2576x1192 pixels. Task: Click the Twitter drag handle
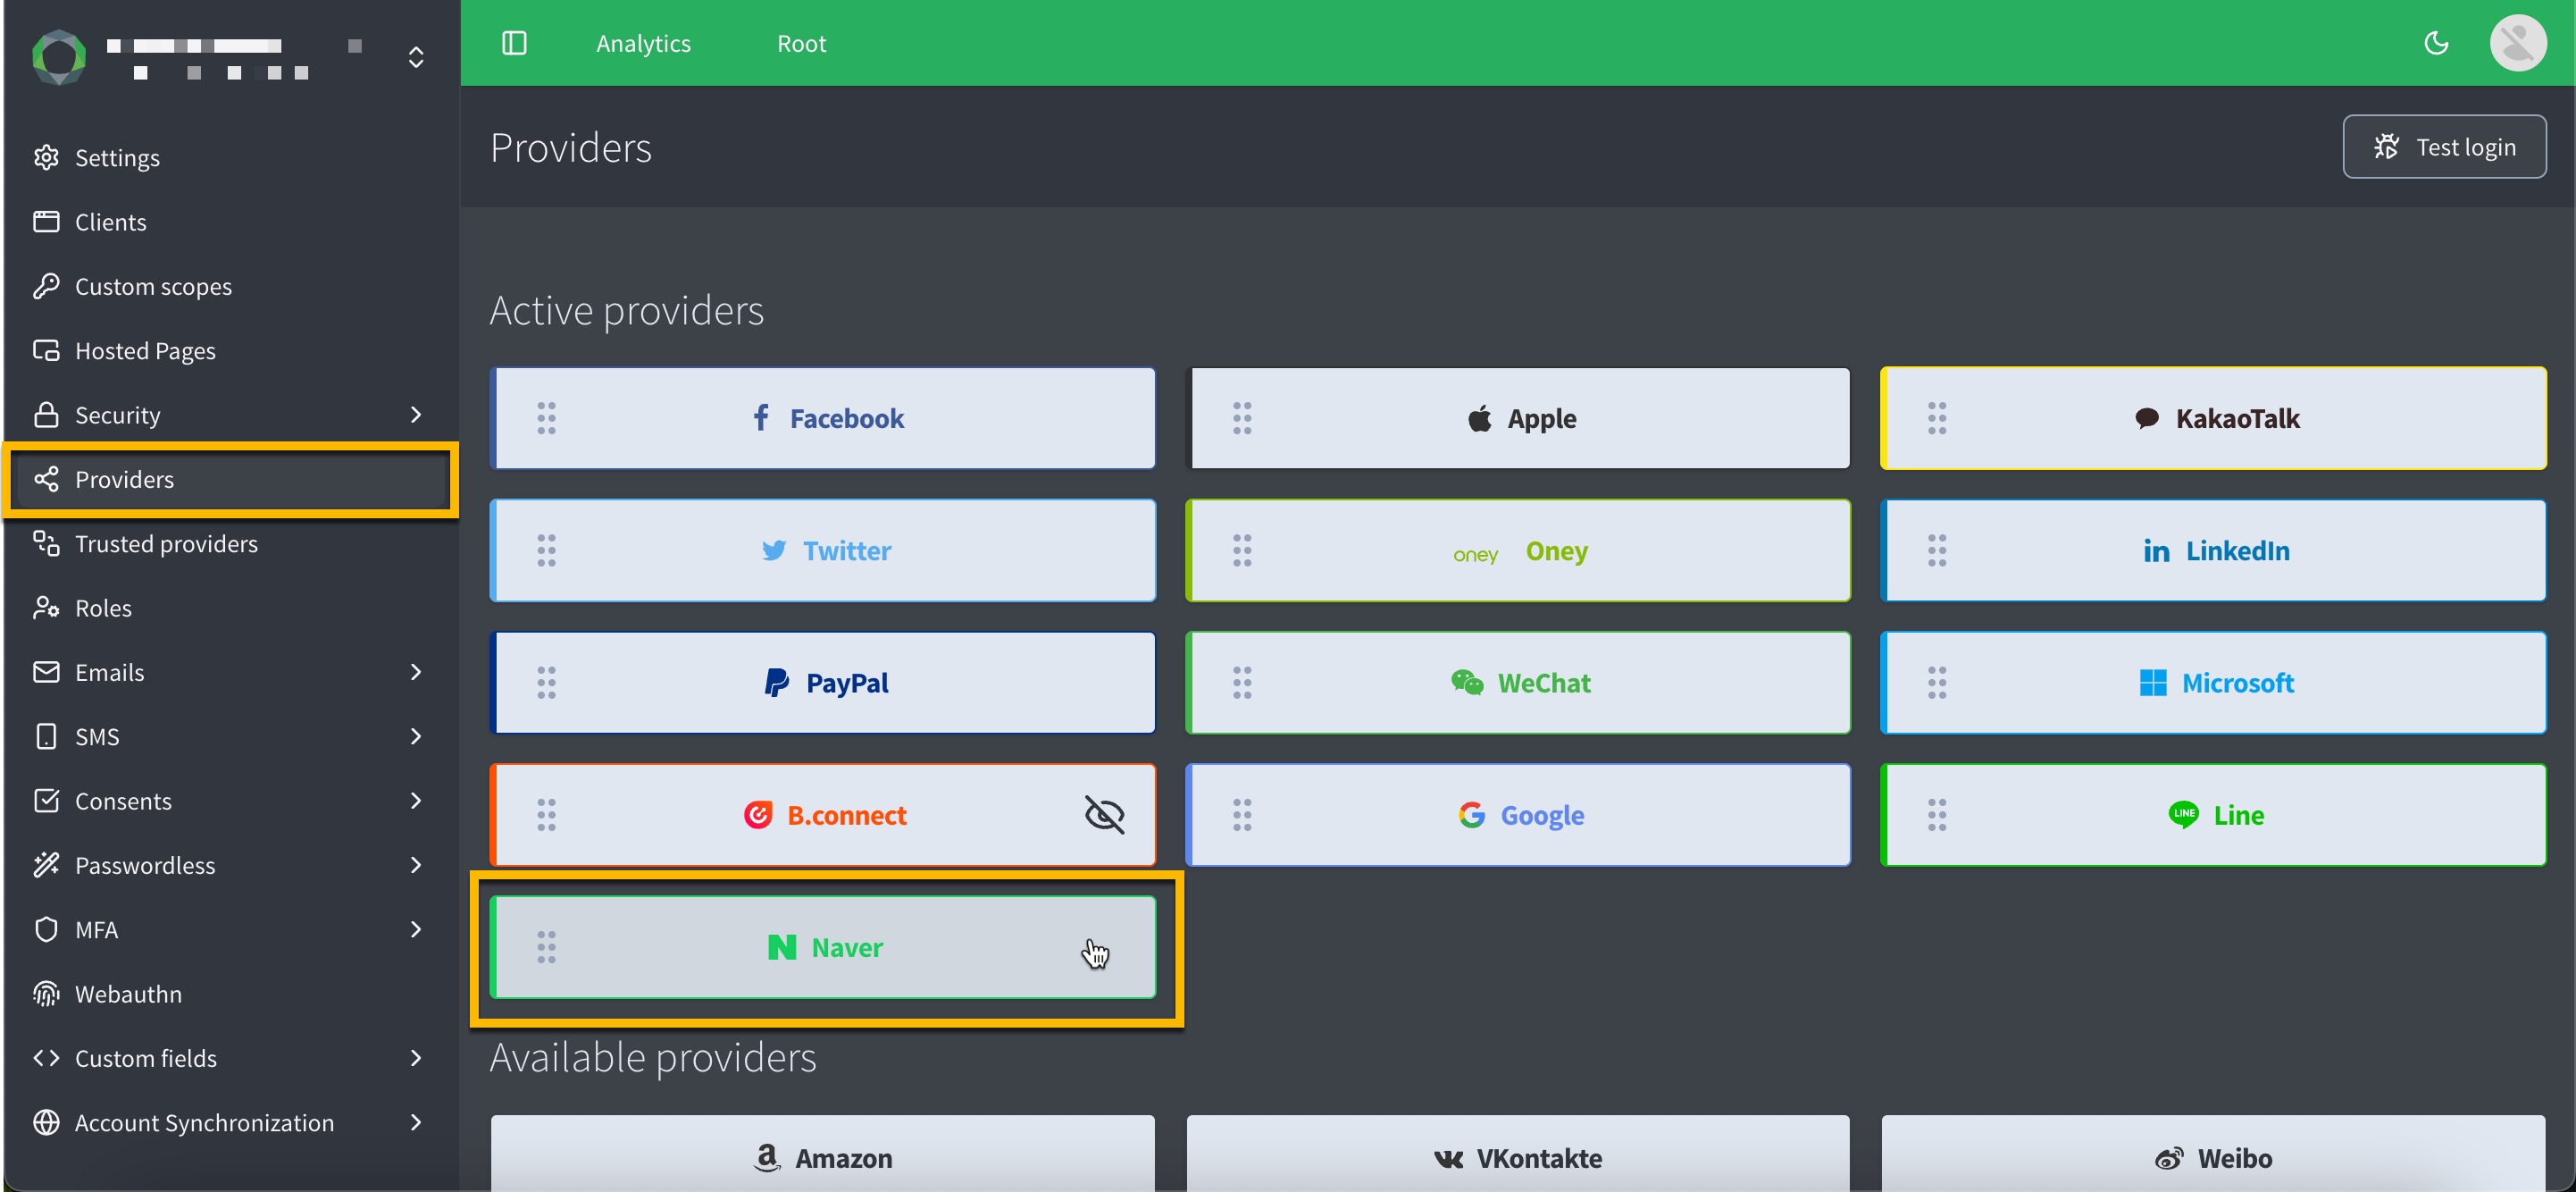[546, 550]
